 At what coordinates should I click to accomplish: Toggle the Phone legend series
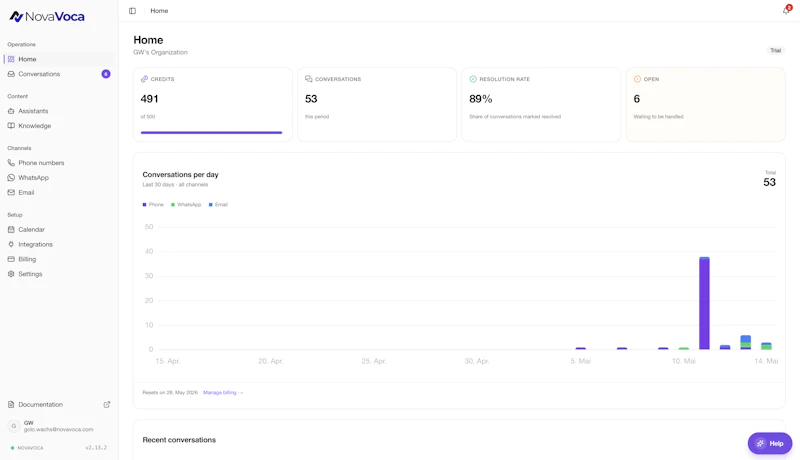click(x=153, y=205)
